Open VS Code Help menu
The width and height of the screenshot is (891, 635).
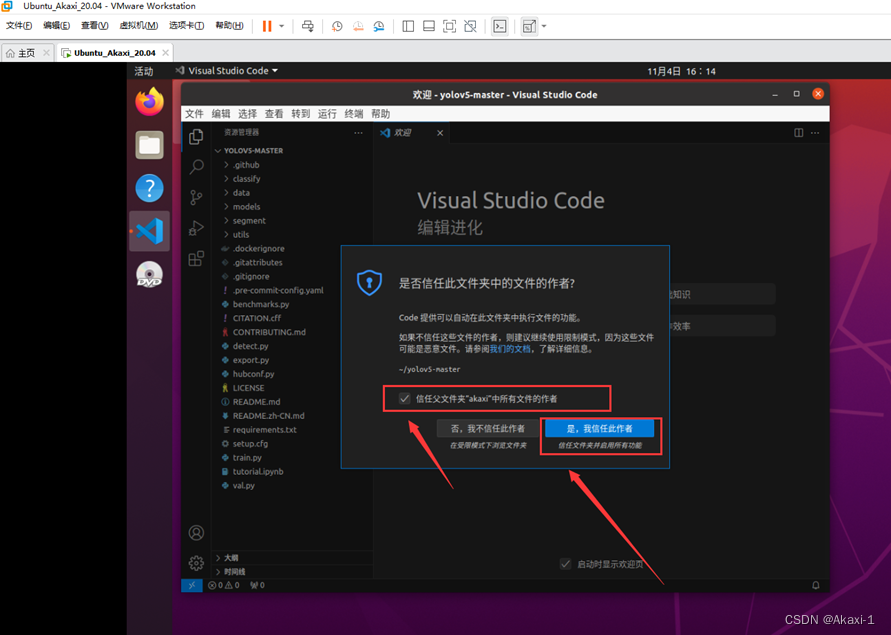pyautogui.click(x=380, y=114)
